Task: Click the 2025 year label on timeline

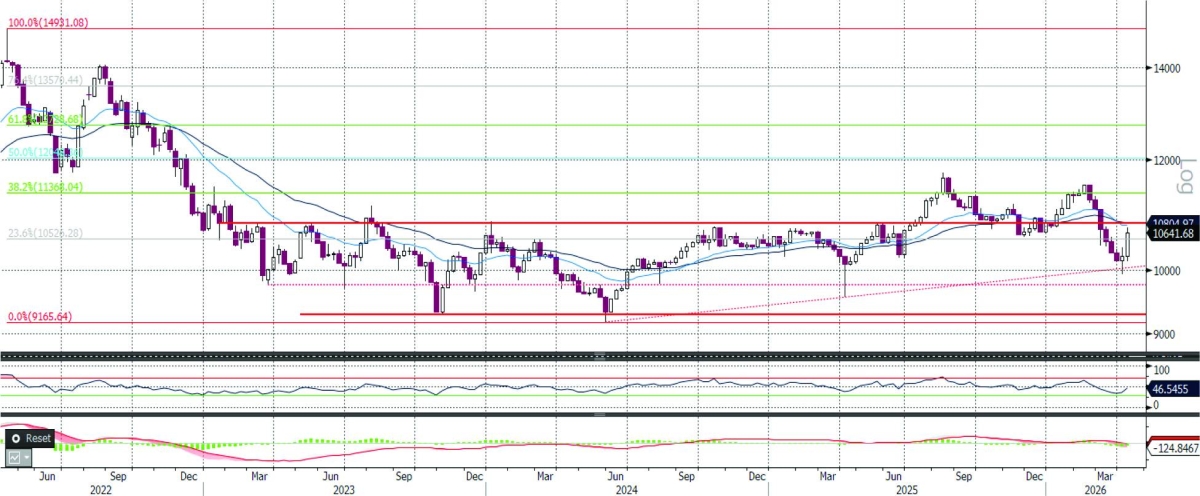Action: (909, 490)
